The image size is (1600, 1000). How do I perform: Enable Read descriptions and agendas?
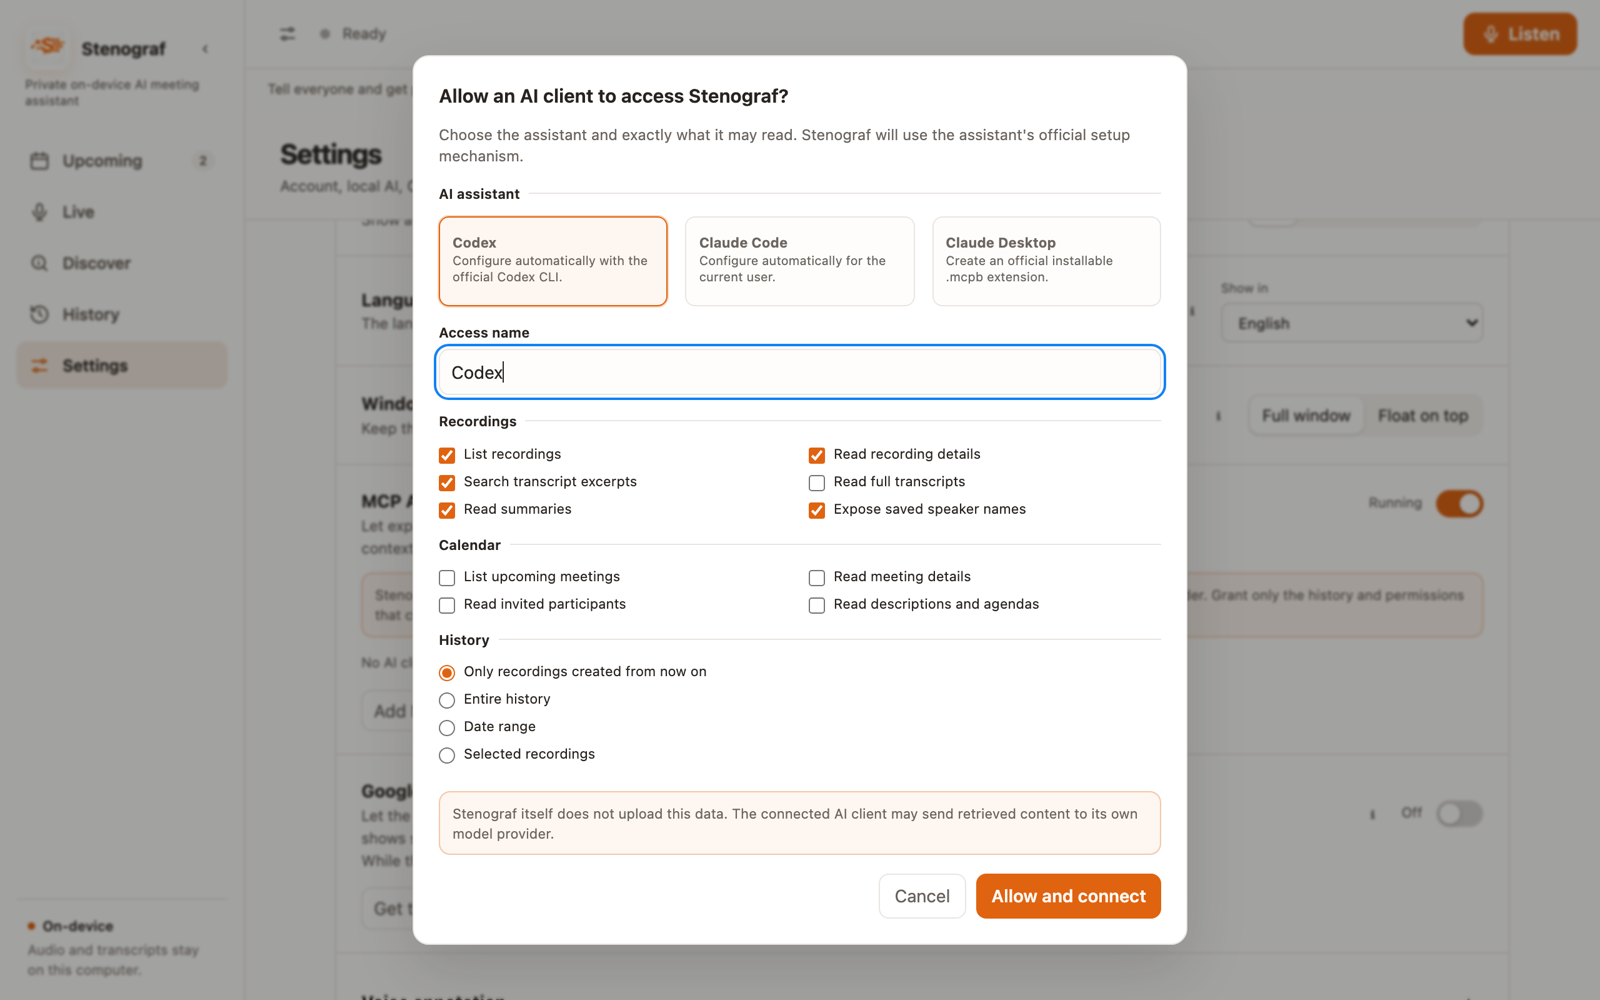[817, 605]
